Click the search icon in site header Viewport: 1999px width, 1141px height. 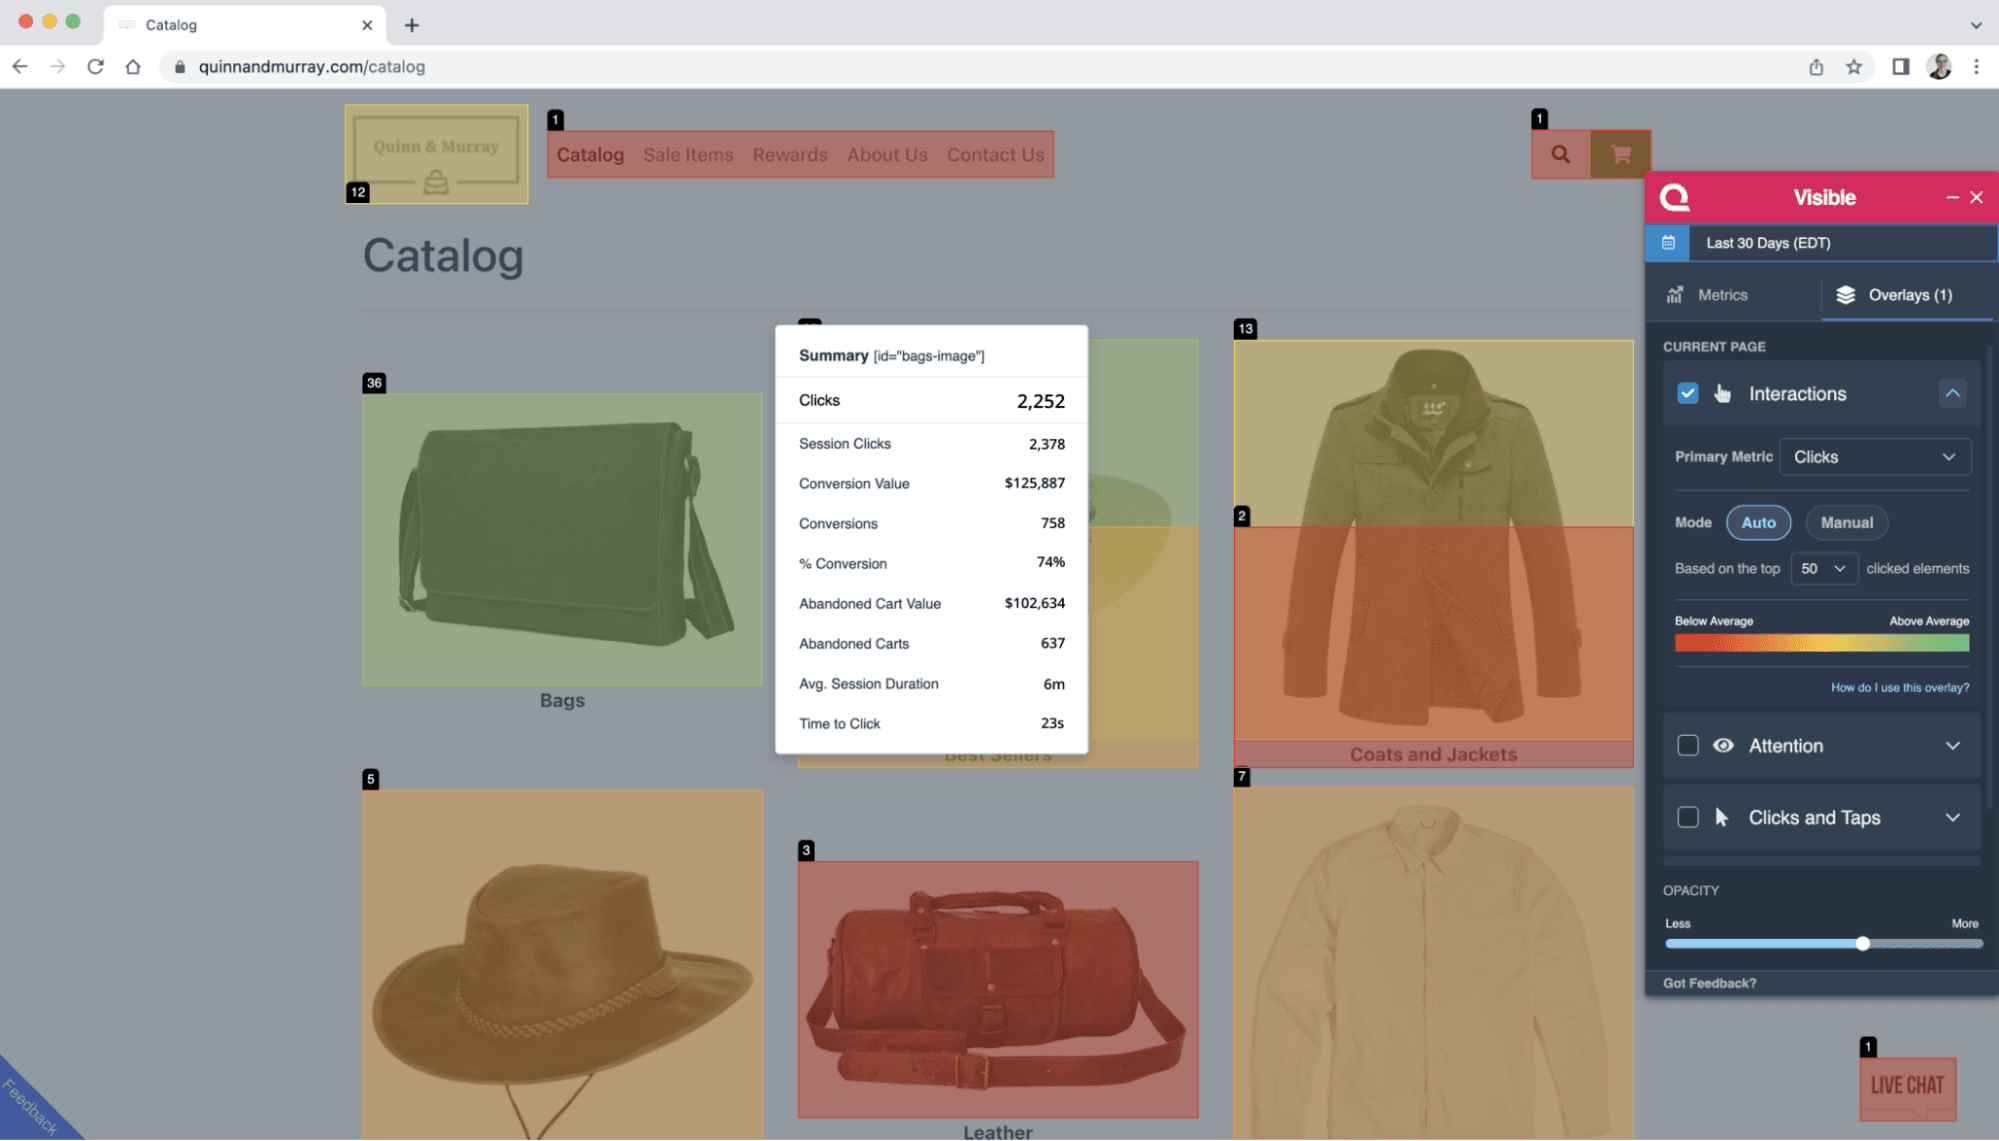1561,152
